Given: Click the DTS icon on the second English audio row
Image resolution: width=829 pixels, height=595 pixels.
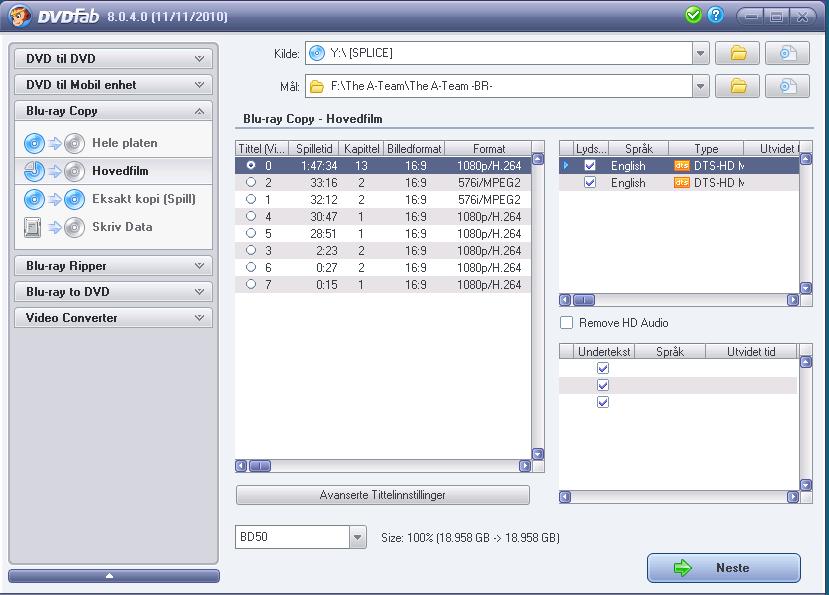Looking at the screenshot, I should [681, 182].
